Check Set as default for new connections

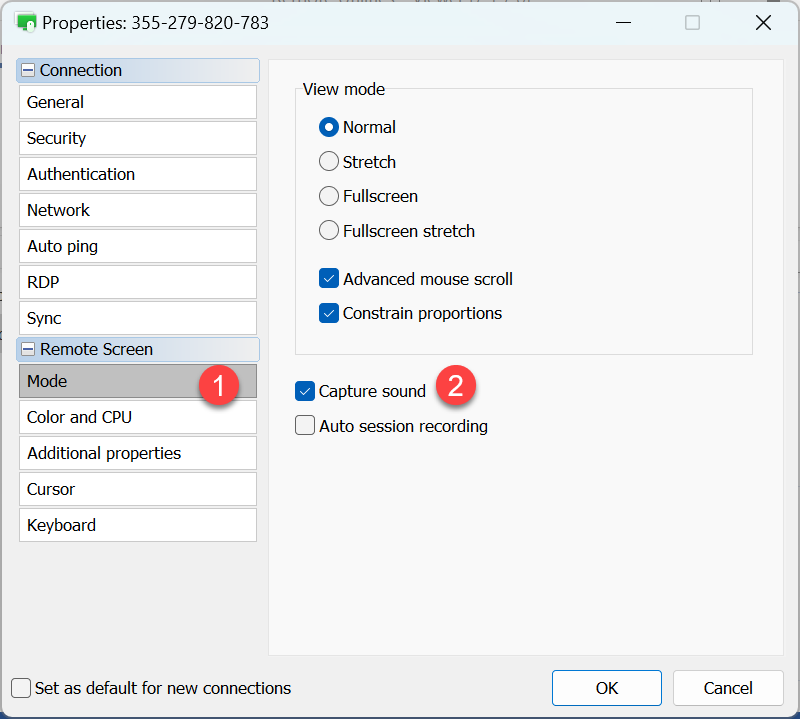21,688
